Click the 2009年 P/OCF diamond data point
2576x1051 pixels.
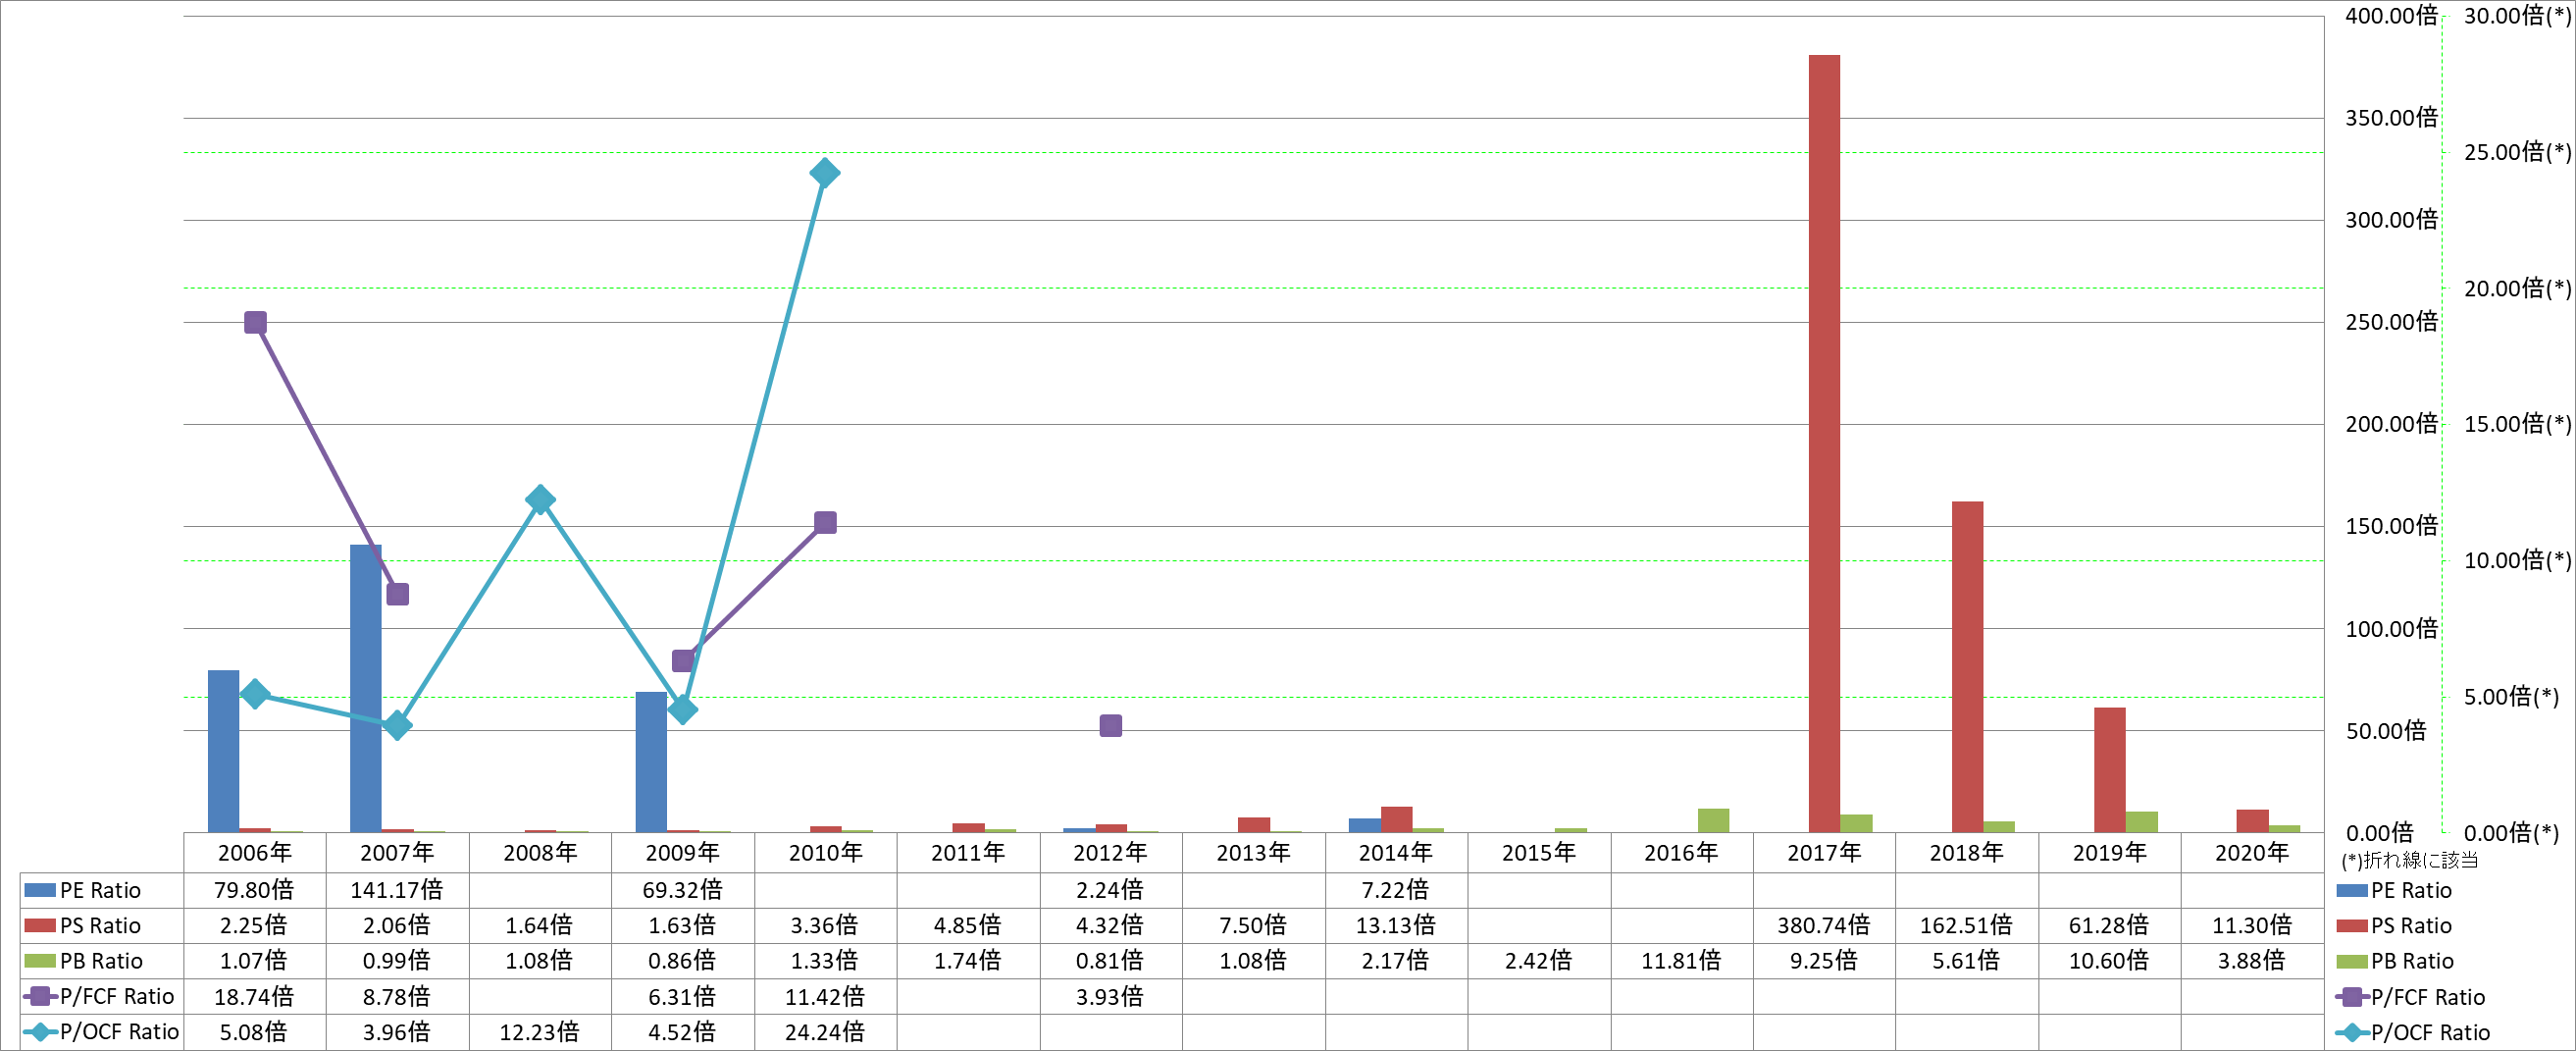pos(683,710)
